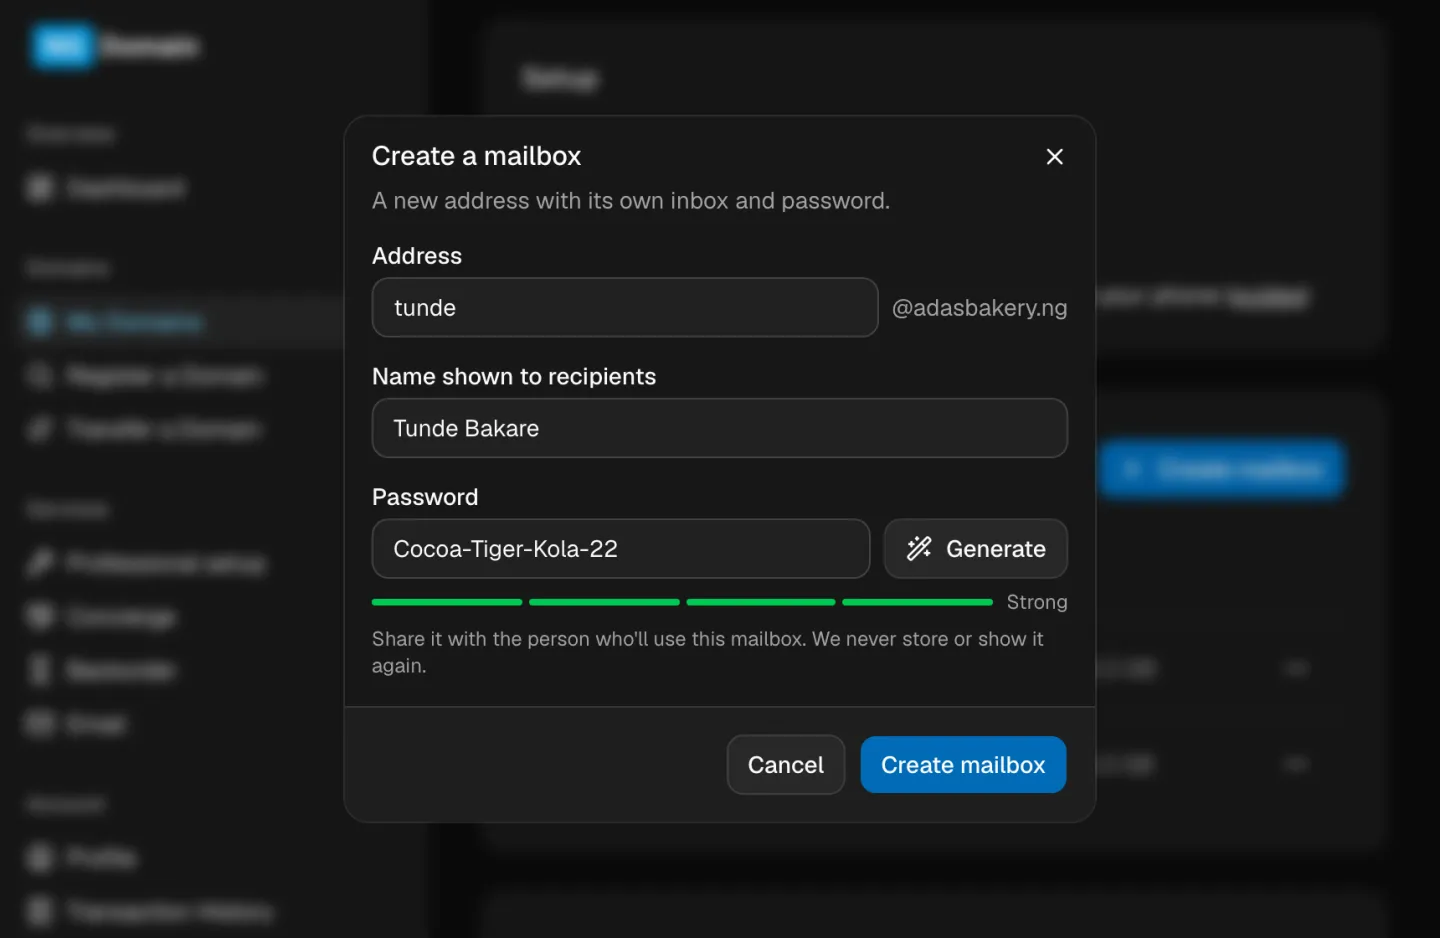
Task: Click the password sharing hint text
Action: [x=708, y=652]
